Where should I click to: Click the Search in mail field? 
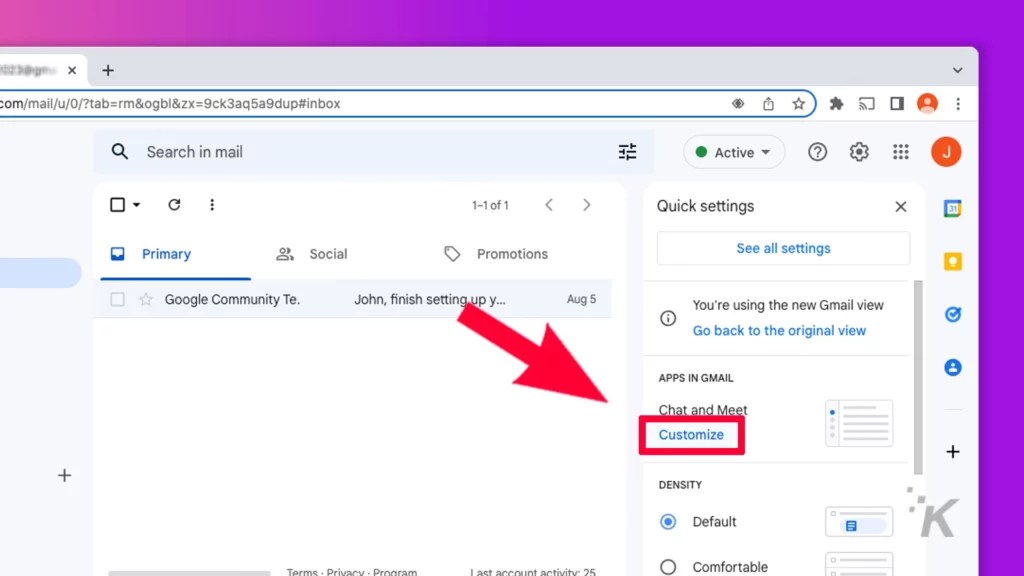click(300, 152)
